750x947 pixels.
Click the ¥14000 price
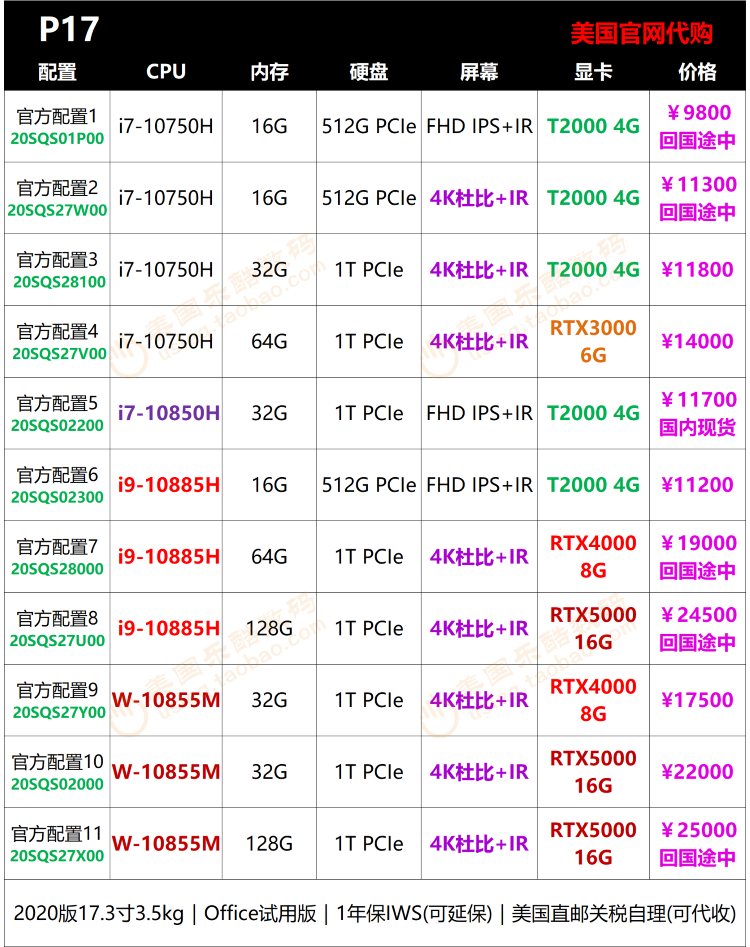point(697,341)
